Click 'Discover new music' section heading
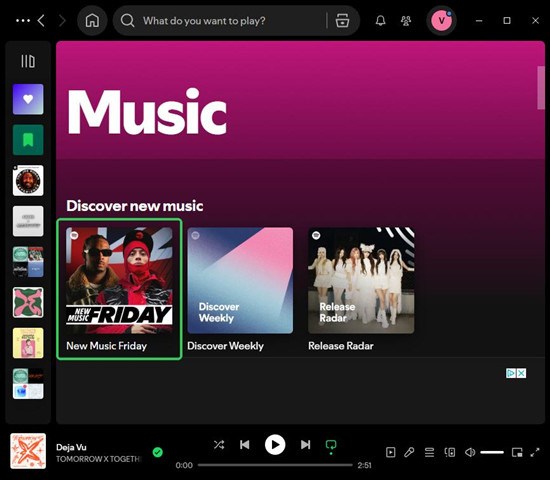 135,206
